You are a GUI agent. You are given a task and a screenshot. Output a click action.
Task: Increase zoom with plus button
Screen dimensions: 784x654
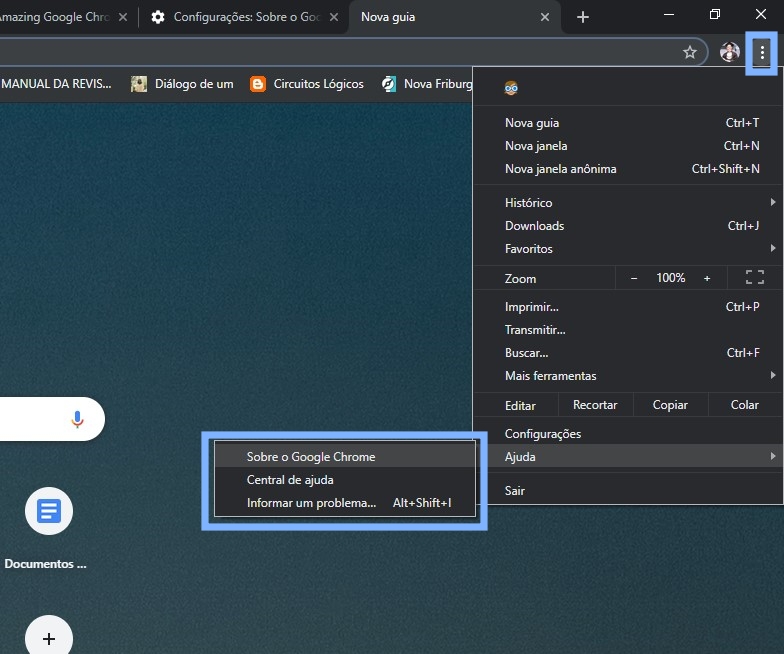point(707,278)
